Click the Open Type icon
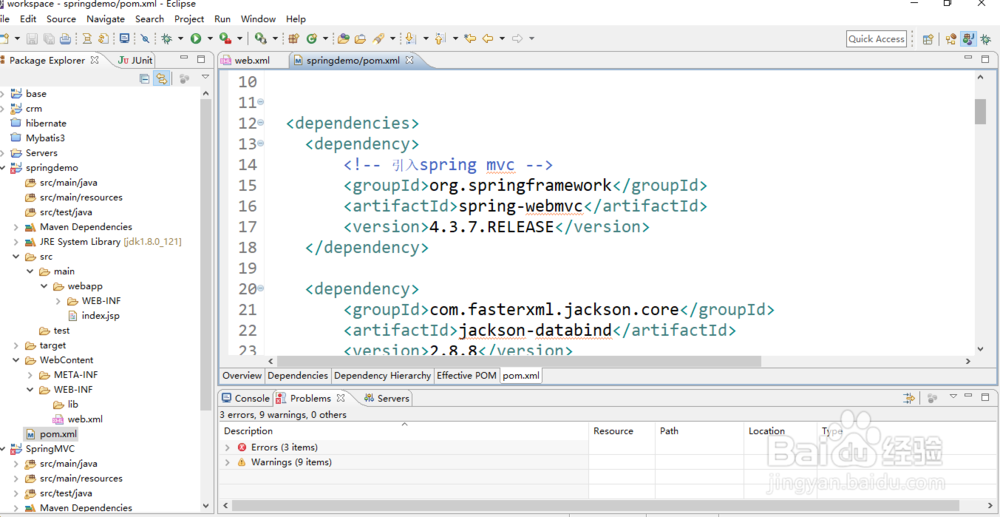Viewport: 1000px width, 517px height. [x=344, y=39]
